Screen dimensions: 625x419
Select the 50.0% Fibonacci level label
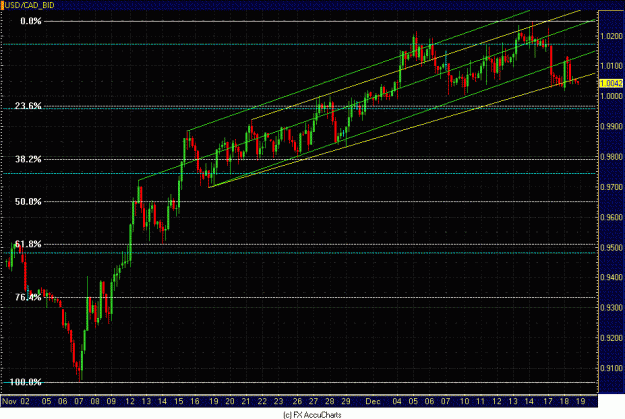pyautogui.click(x=28, y=201)
